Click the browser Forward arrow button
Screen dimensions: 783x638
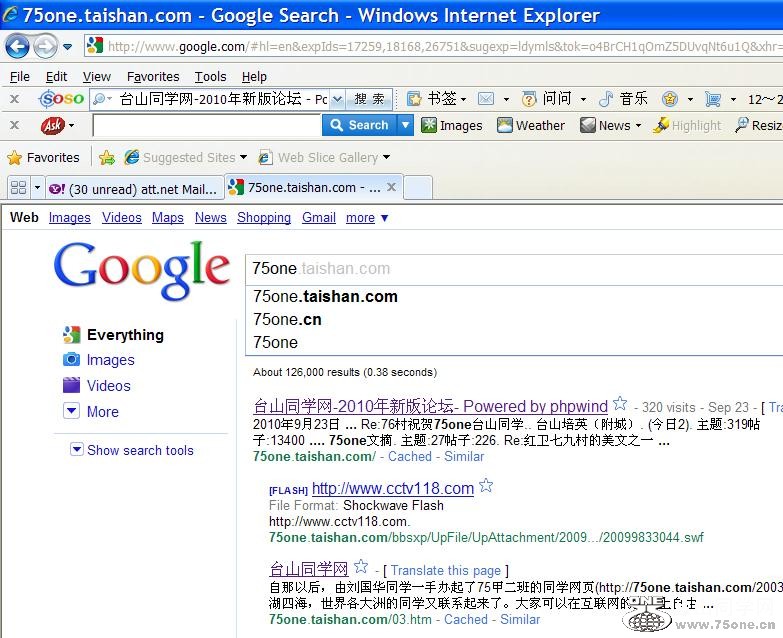[45, 46]
